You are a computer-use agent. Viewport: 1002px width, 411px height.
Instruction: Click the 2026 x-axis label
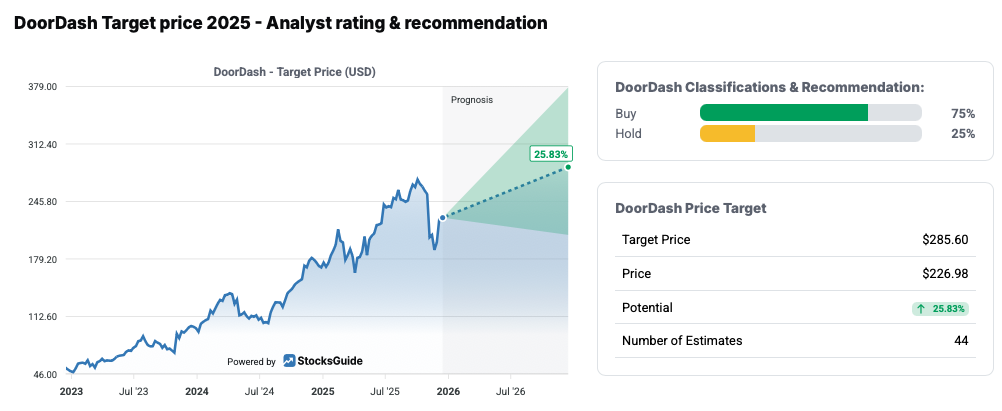446,391
